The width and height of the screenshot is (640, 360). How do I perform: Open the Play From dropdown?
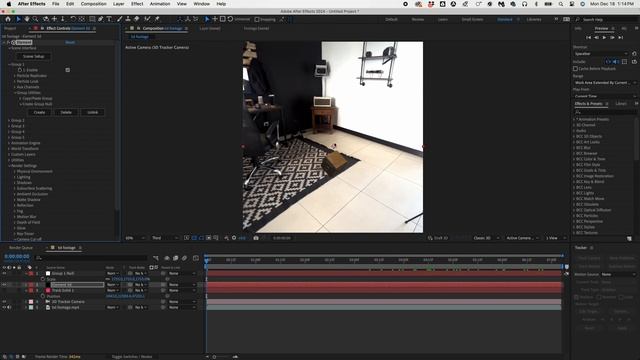[x=605, y=96]
